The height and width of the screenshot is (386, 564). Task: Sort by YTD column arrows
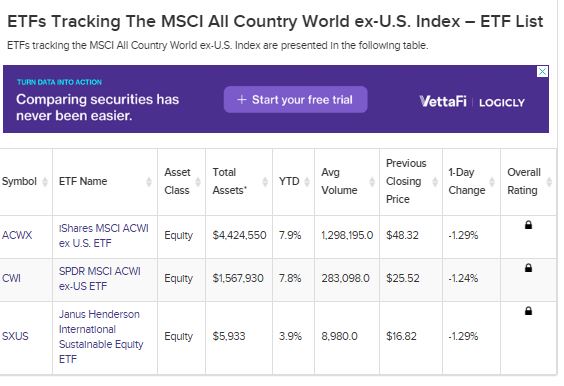coord(307,182)
